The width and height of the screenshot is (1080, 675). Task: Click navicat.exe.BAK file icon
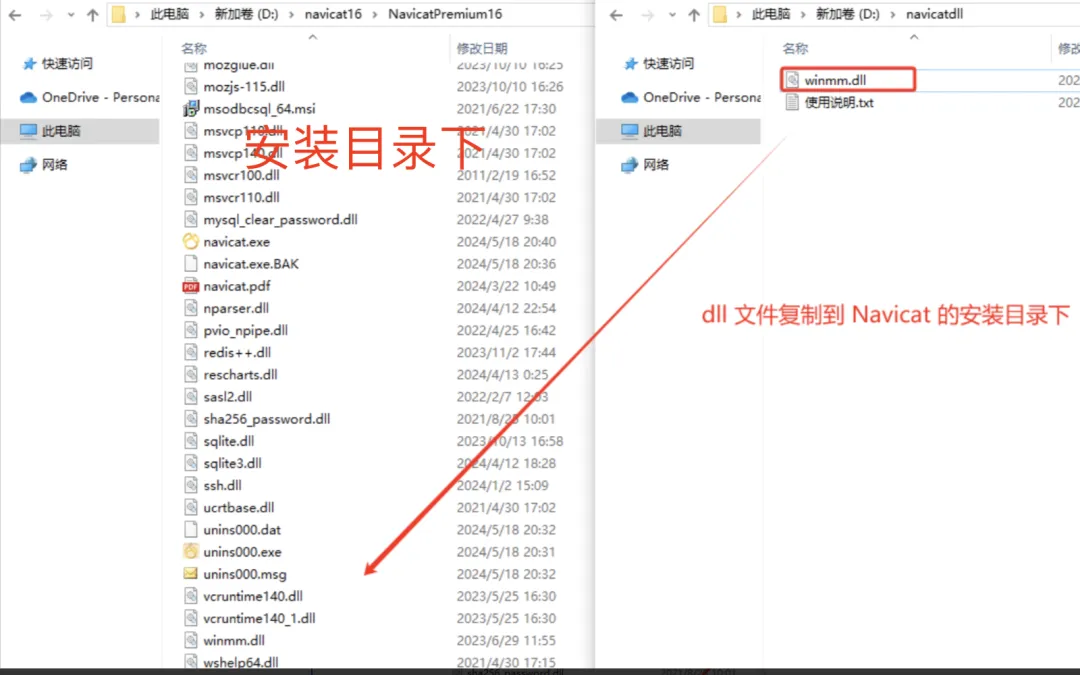point(191,264)
